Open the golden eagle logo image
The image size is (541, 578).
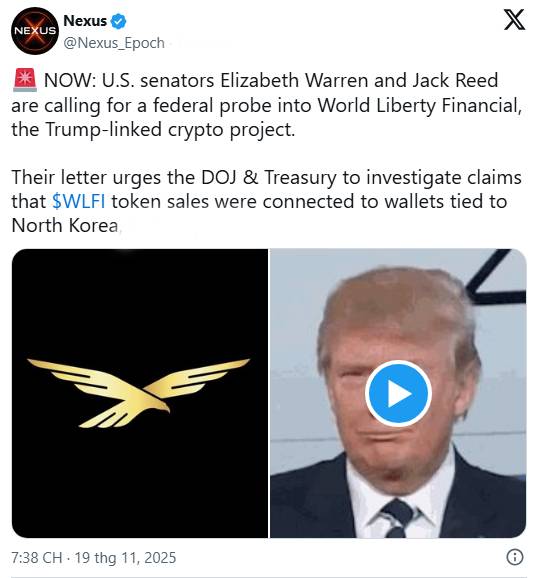point(140,393)
